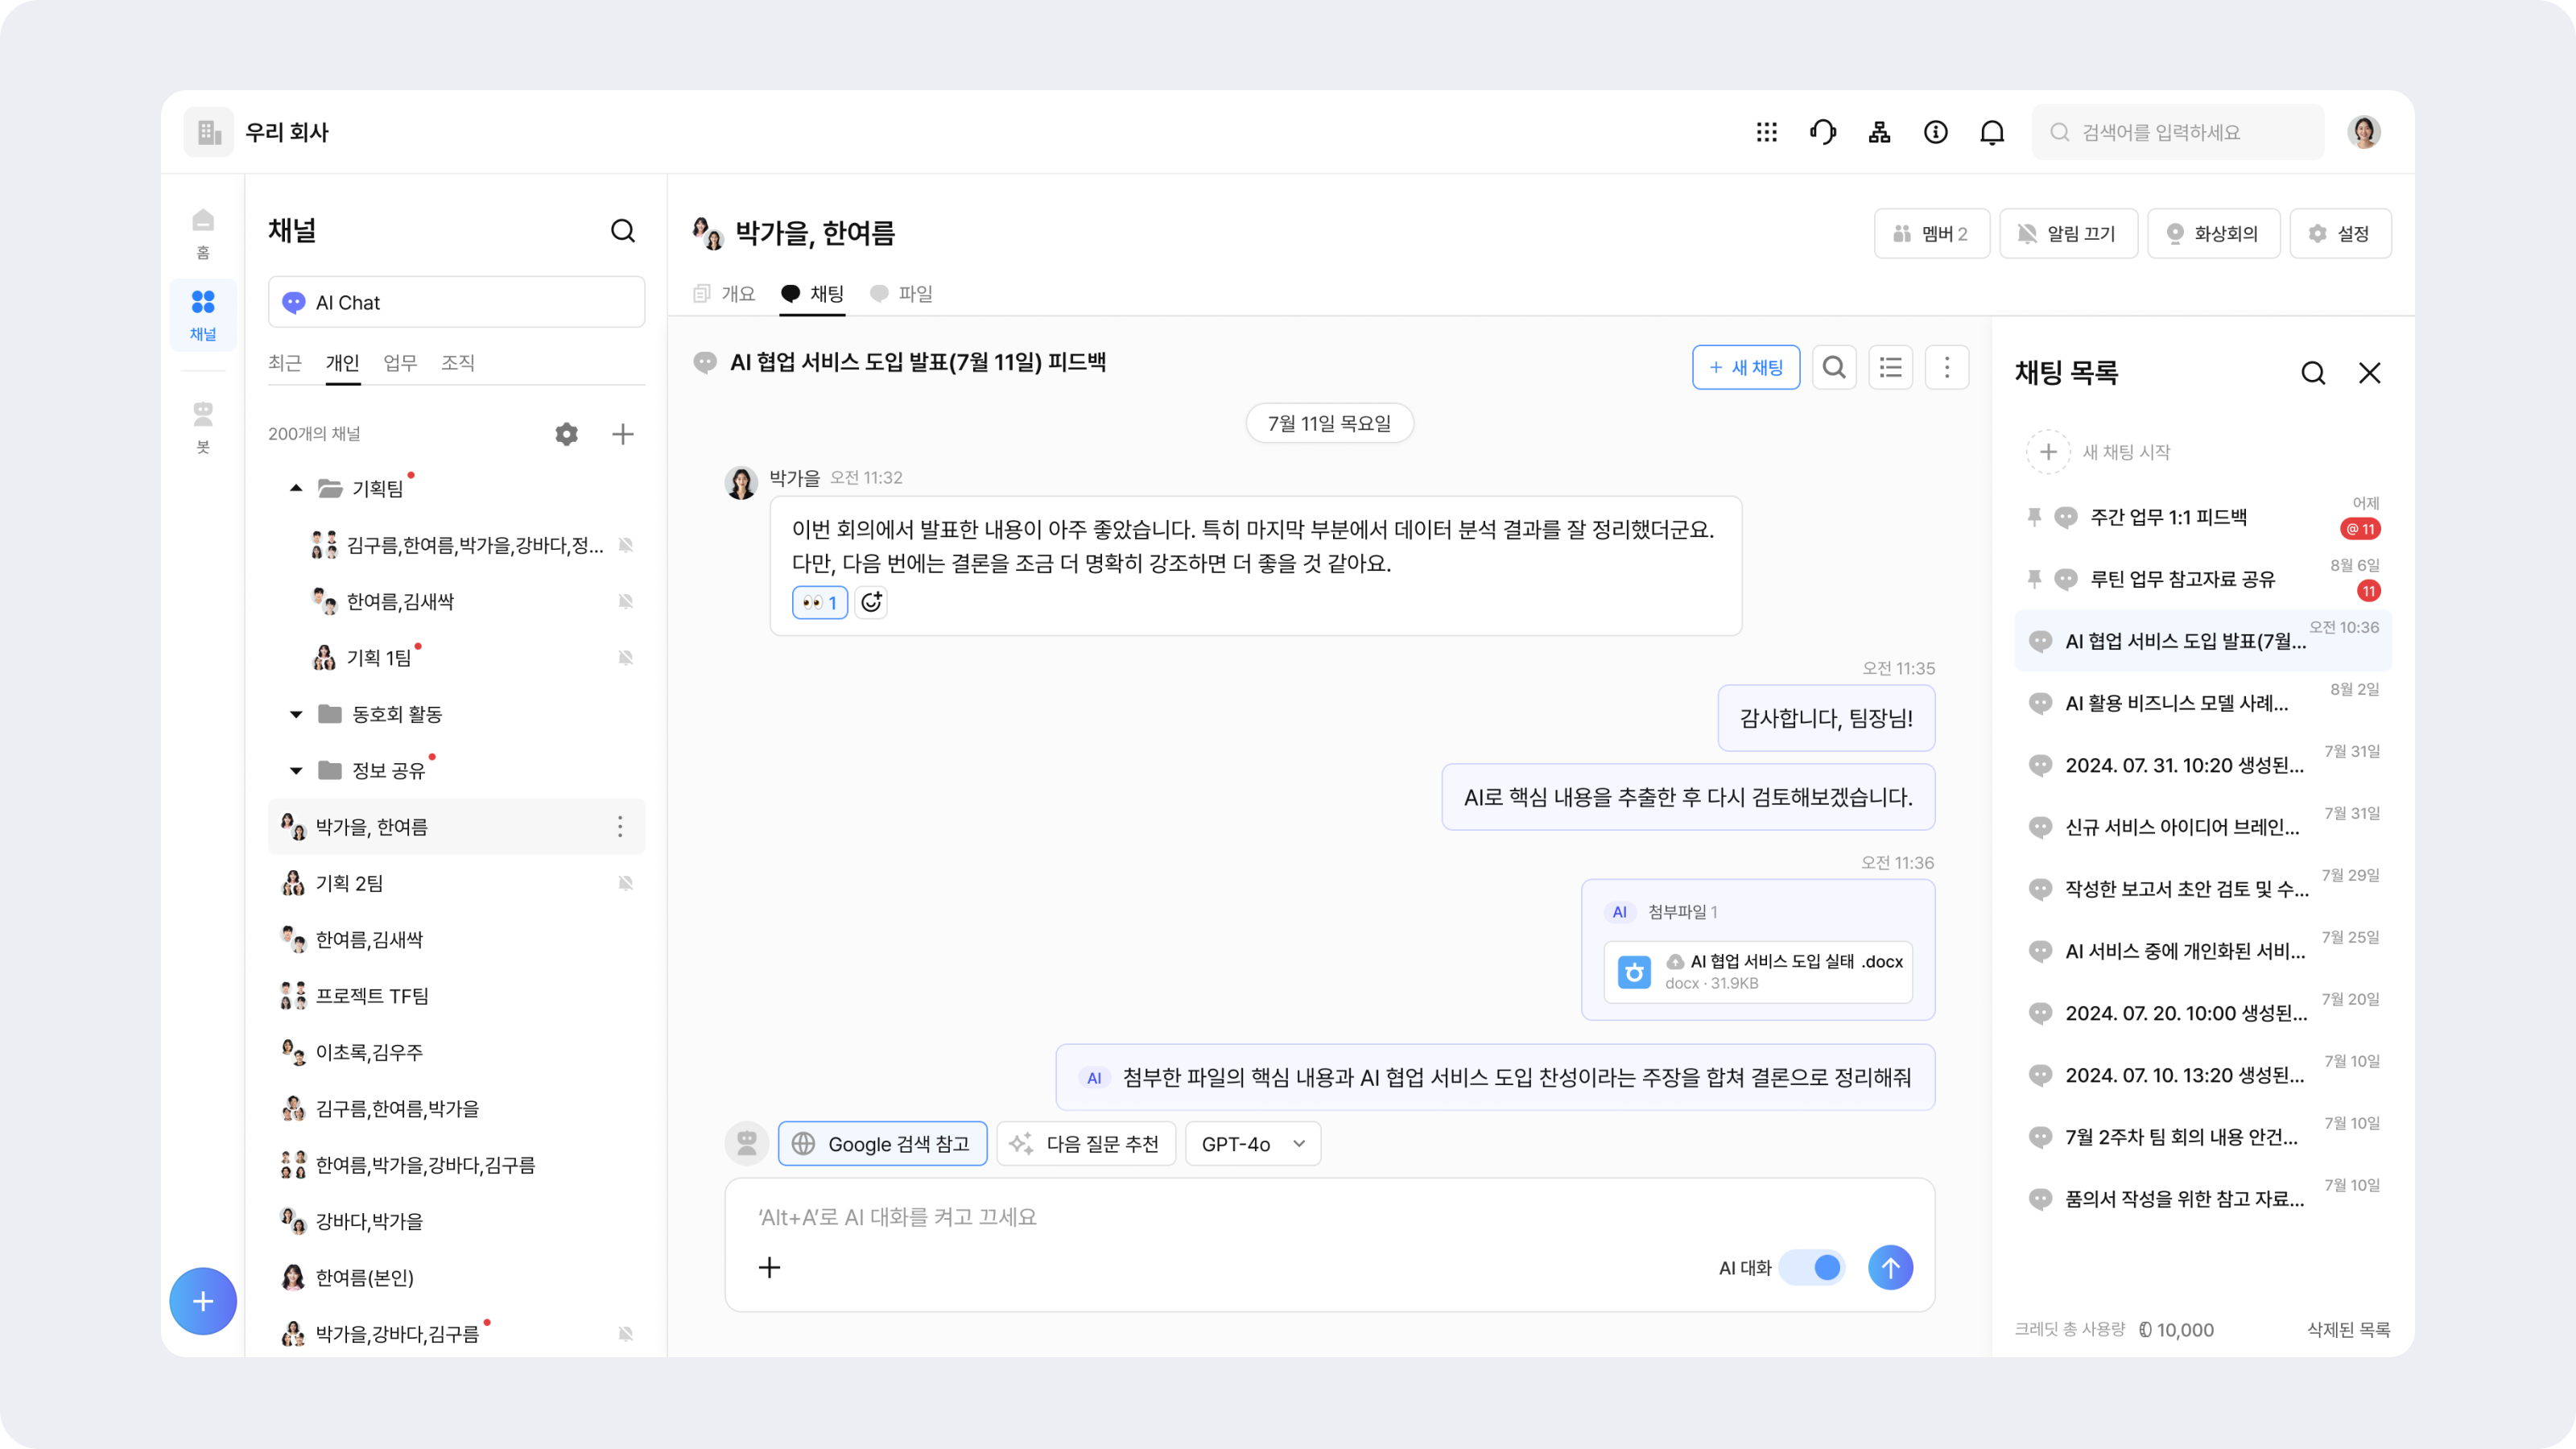This screenshot has width=2576, height=1449.
Task: Expand the 동호회 활동 folder
Action: pos(296,714)
